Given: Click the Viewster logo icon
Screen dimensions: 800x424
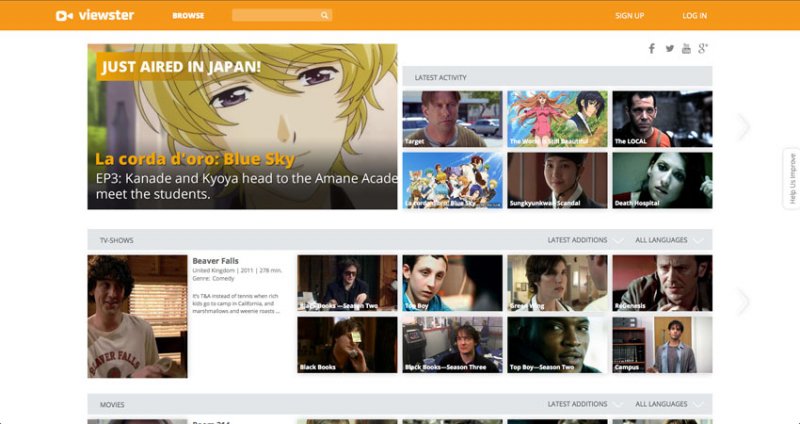Looking at the screenshot, I should pos(64,15).
